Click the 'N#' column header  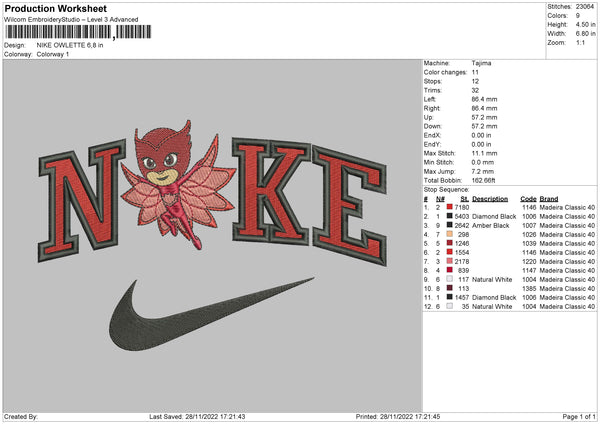[440, 199]
